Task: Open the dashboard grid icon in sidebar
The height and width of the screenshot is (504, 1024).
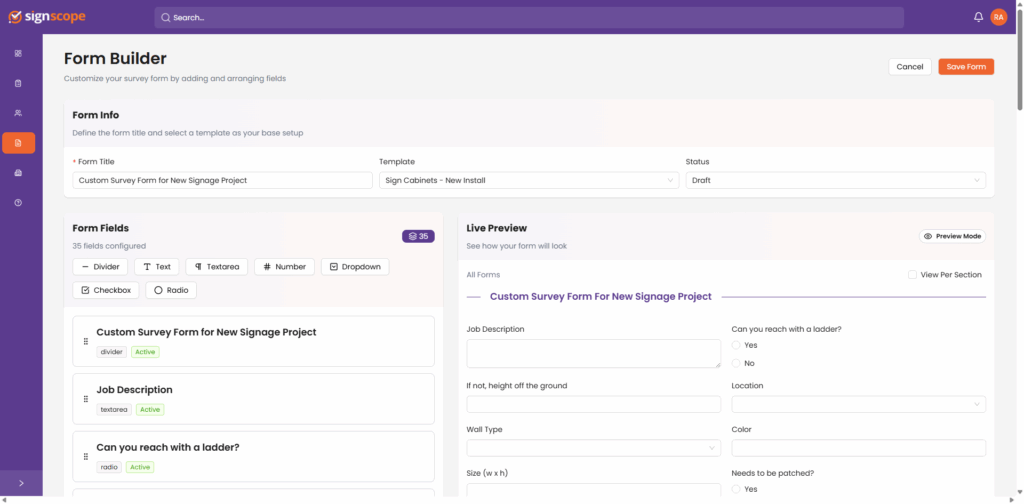Action: click(x=18, y=54)
